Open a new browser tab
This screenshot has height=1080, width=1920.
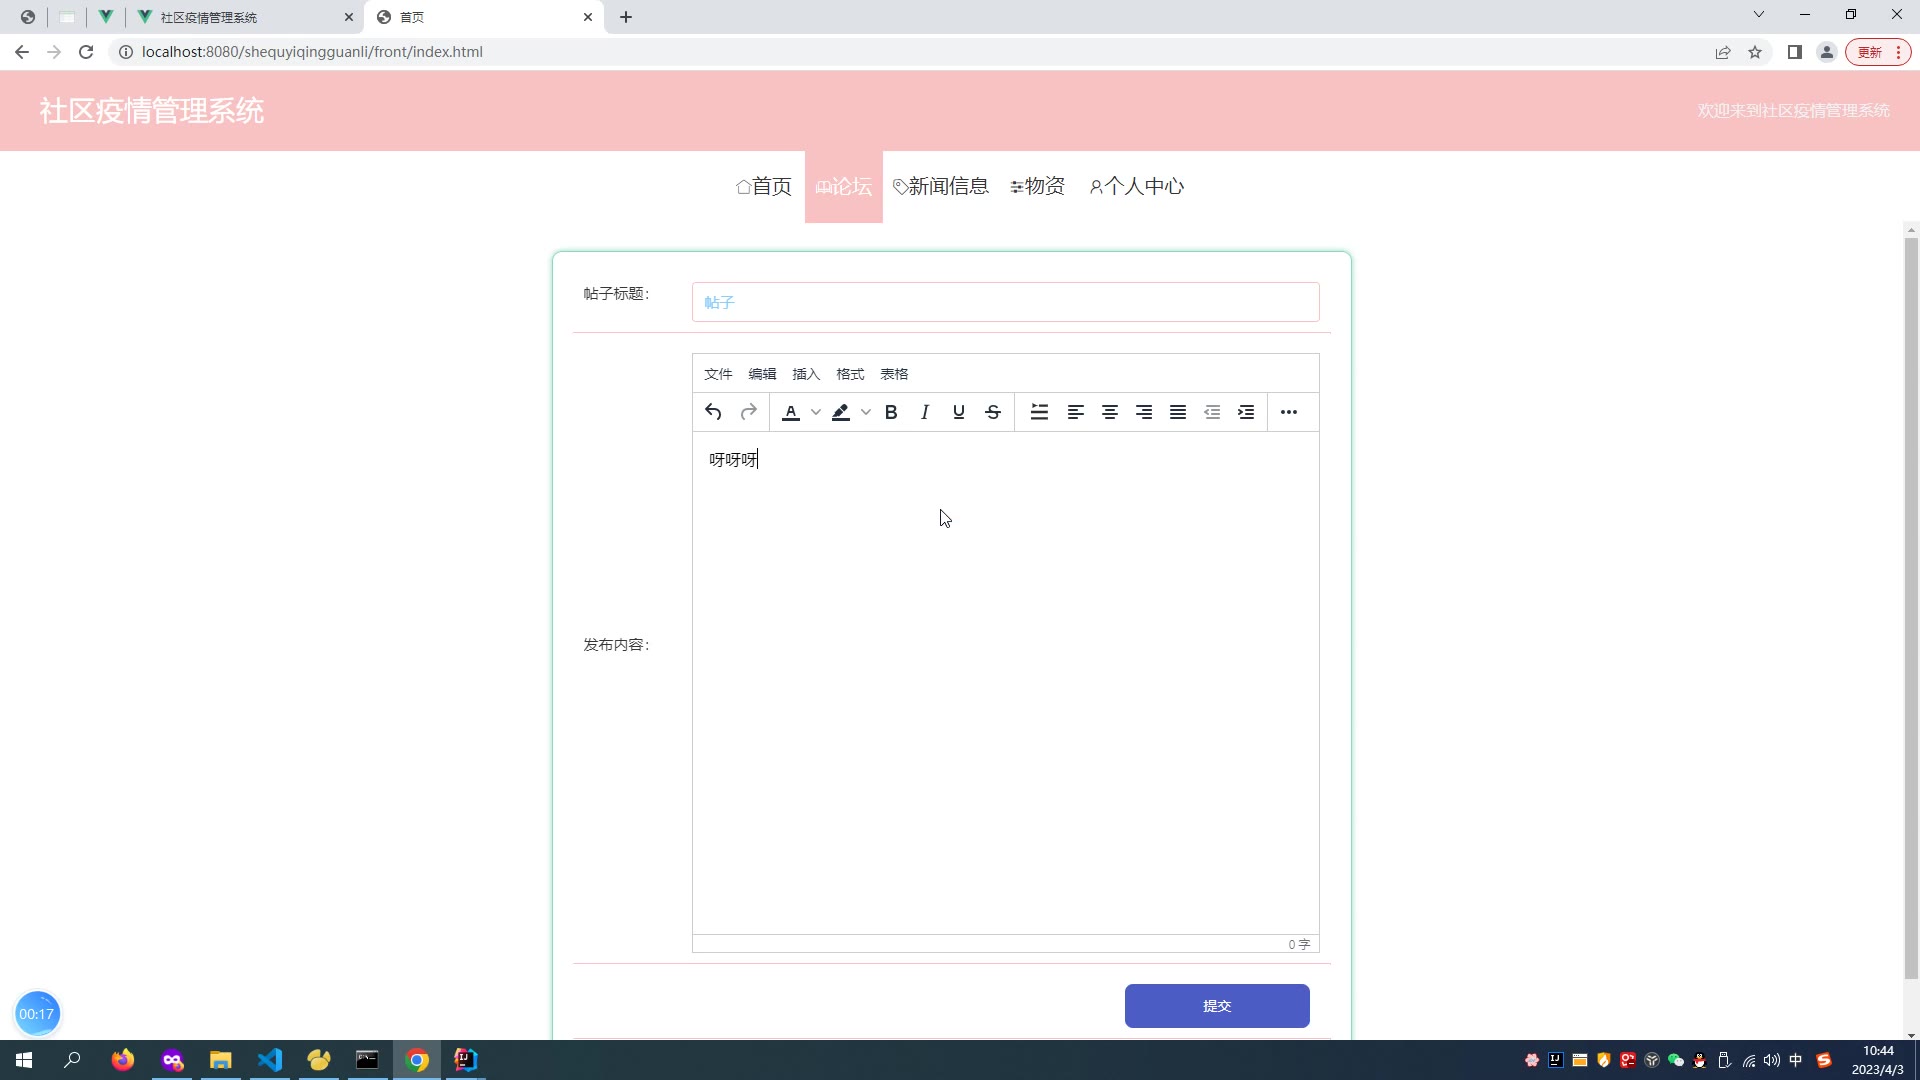point(626,17)
